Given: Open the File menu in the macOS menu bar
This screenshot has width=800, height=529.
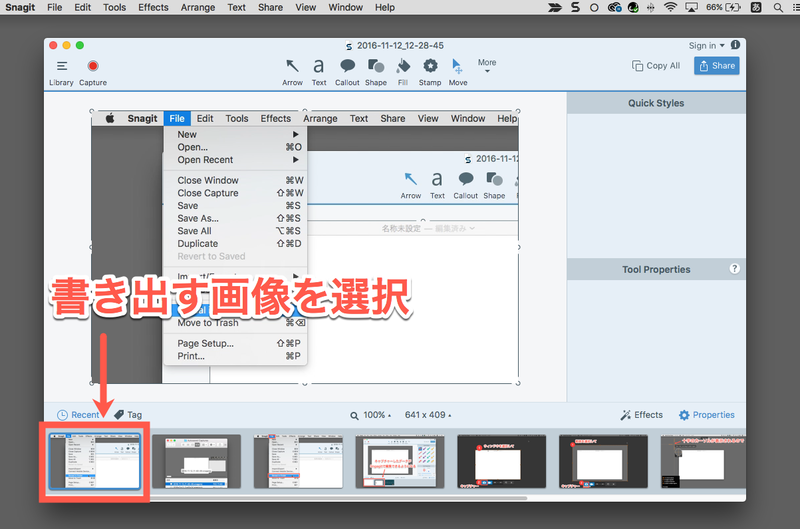Looking at the screenshot, I should 55,7.
